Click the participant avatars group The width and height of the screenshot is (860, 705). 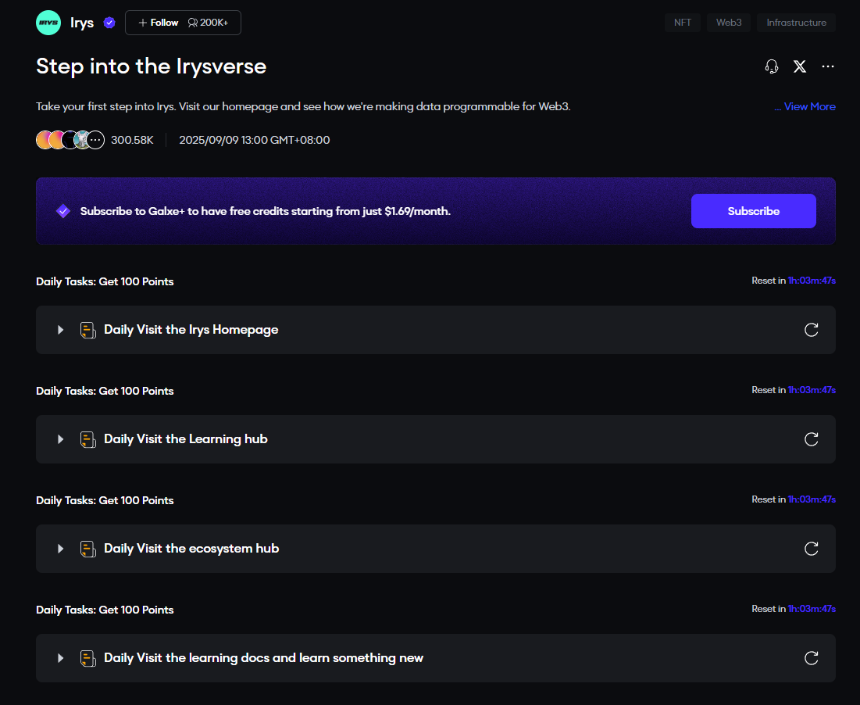[70, 140]
